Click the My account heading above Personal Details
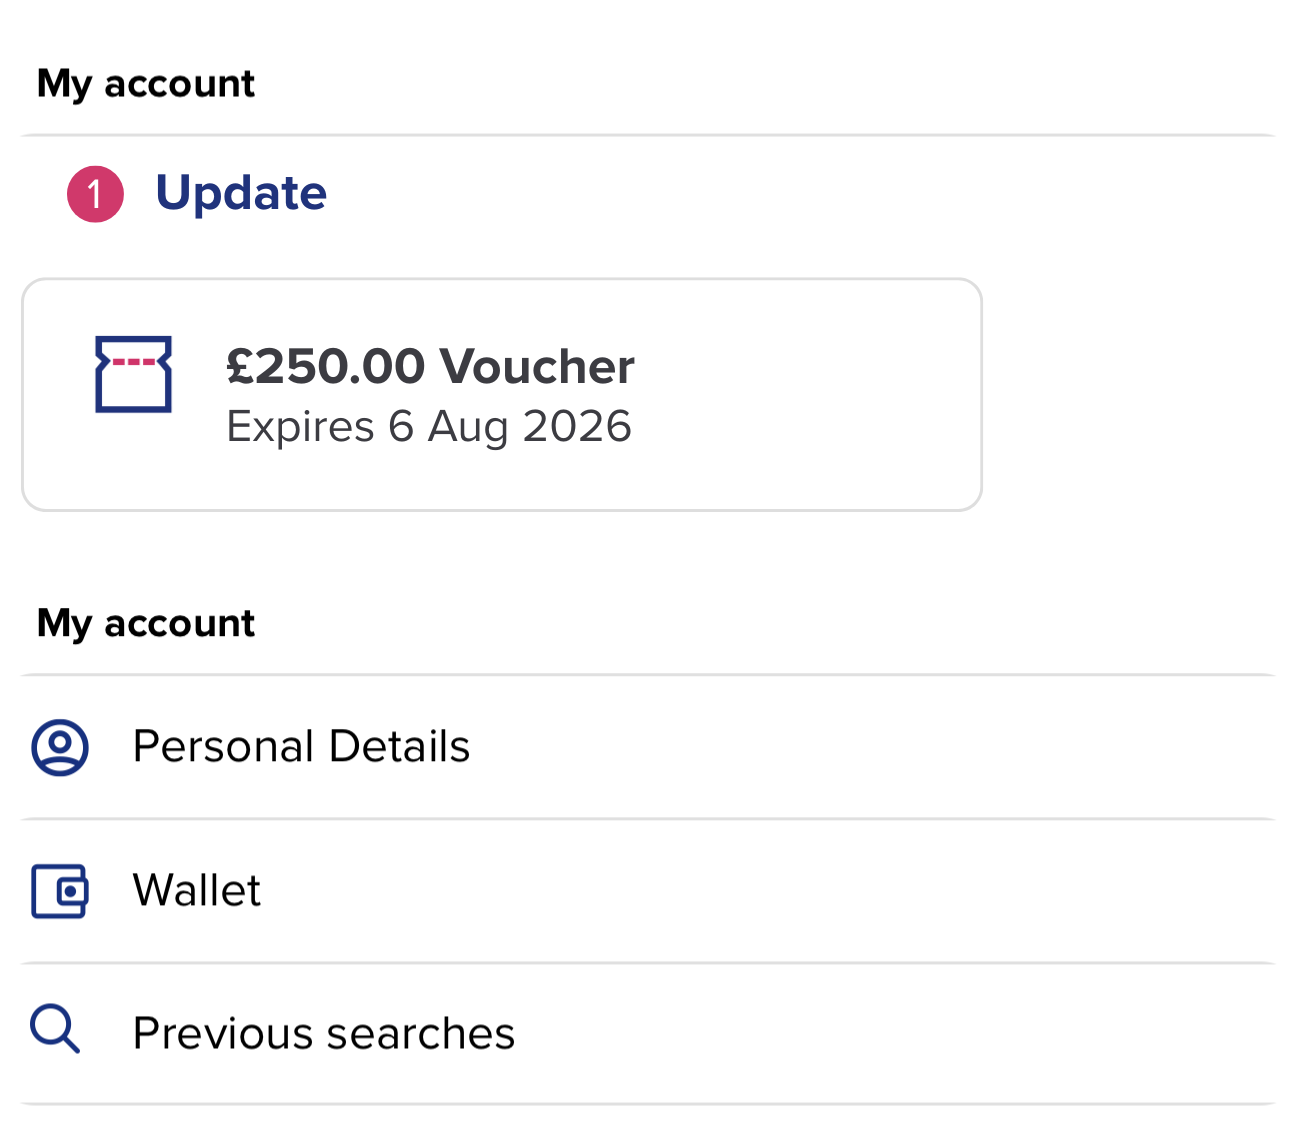This screenshot has width=1291, height=1128. pyautogui.click(x=146, y=623)
